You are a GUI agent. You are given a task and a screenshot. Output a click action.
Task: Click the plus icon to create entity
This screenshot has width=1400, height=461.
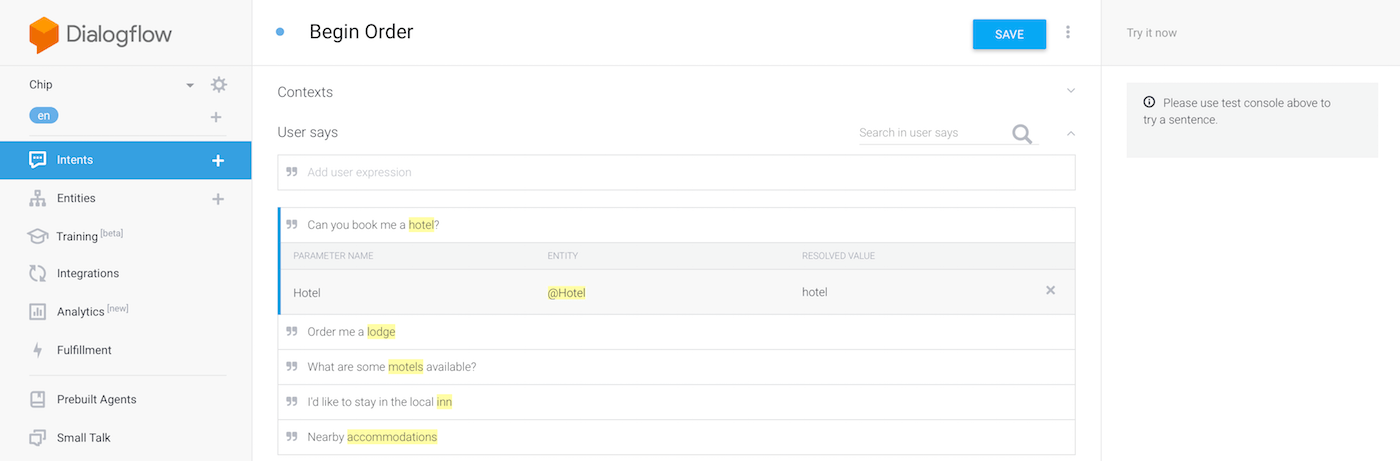tap(218, 199)
